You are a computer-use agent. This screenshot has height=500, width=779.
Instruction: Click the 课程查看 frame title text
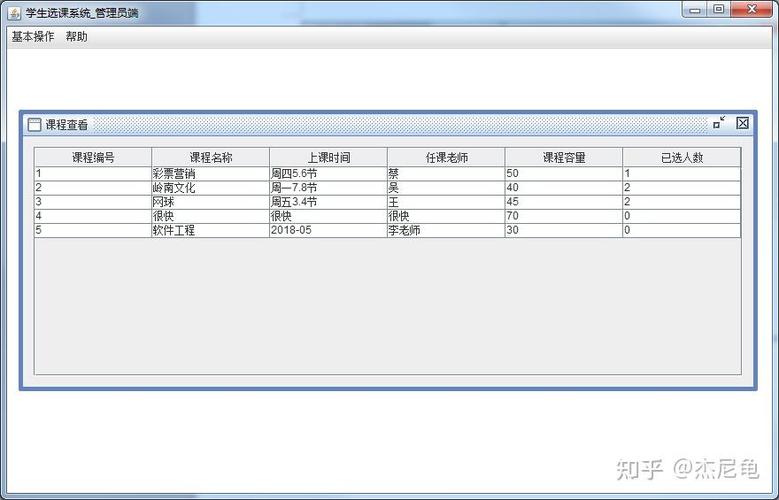[67, 125]
